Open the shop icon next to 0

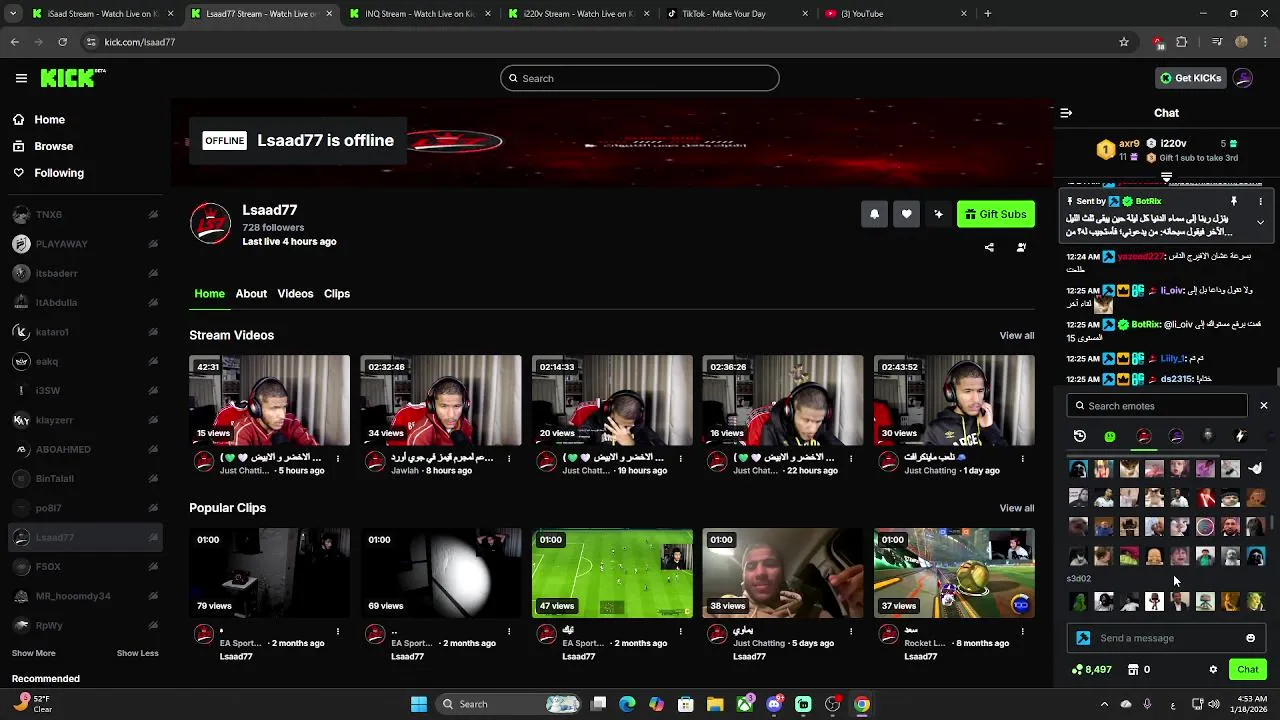(1133, 670)
